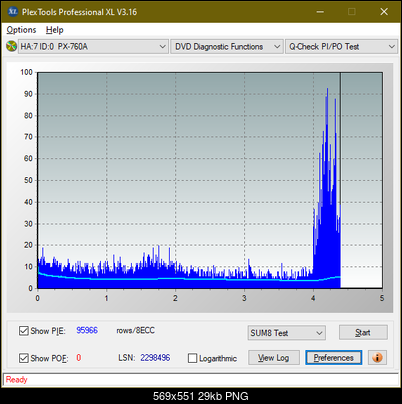This screenshot has height=404, width=402.
Task: Click the Start button
Action: [363, 332]
